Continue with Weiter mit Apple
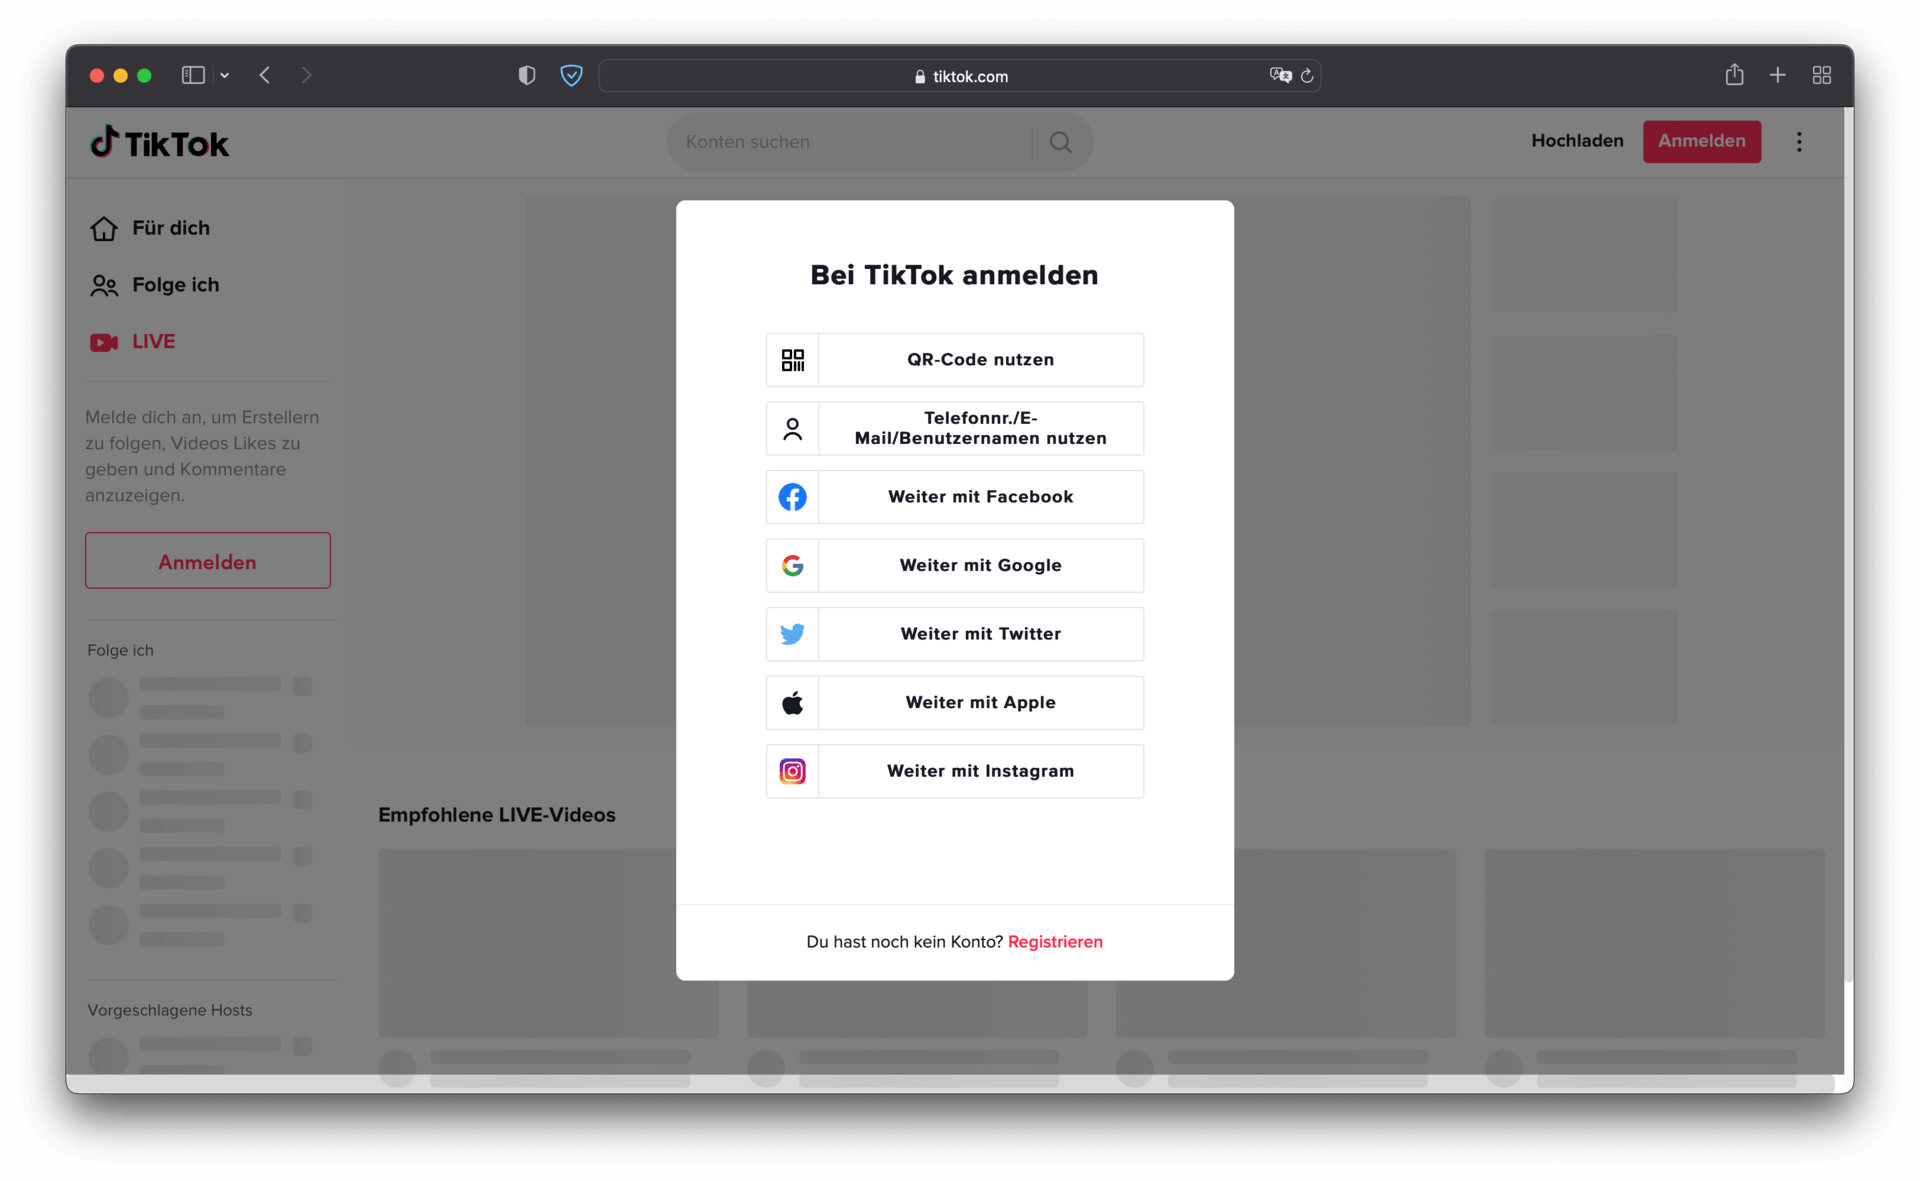 pyautogui.click(x=955, y=703)
